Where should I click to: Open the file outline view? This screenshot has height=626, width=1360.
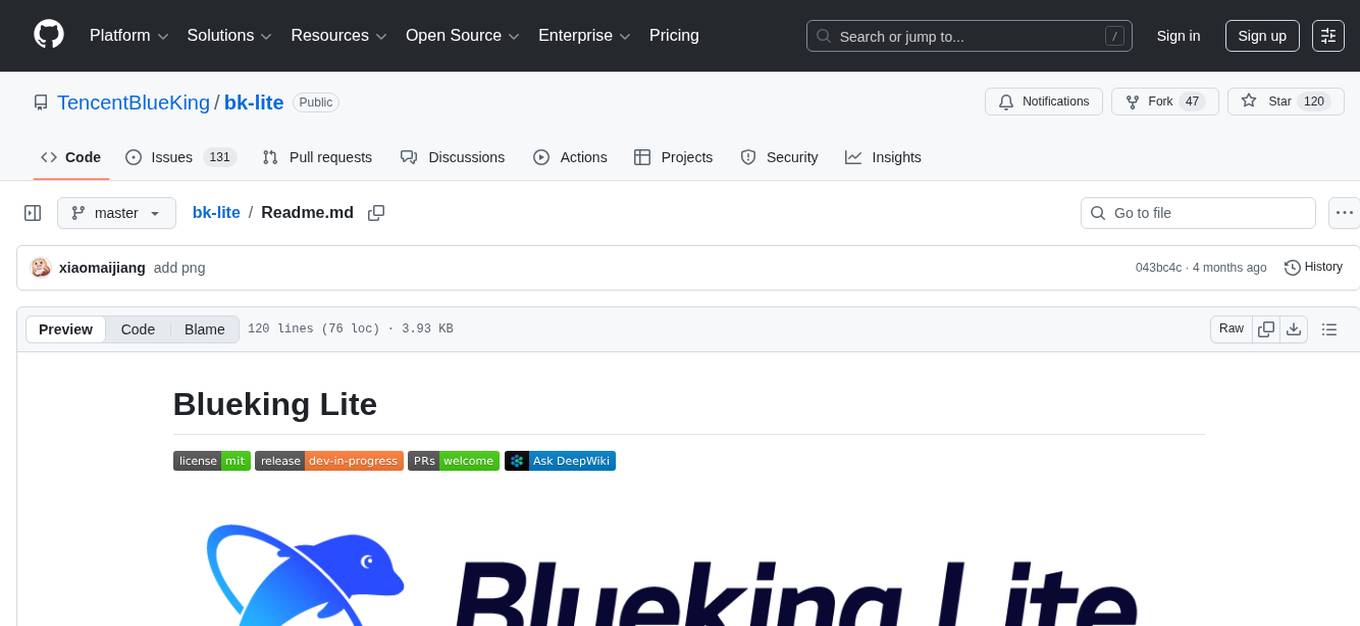click(x=1329, y=329)
